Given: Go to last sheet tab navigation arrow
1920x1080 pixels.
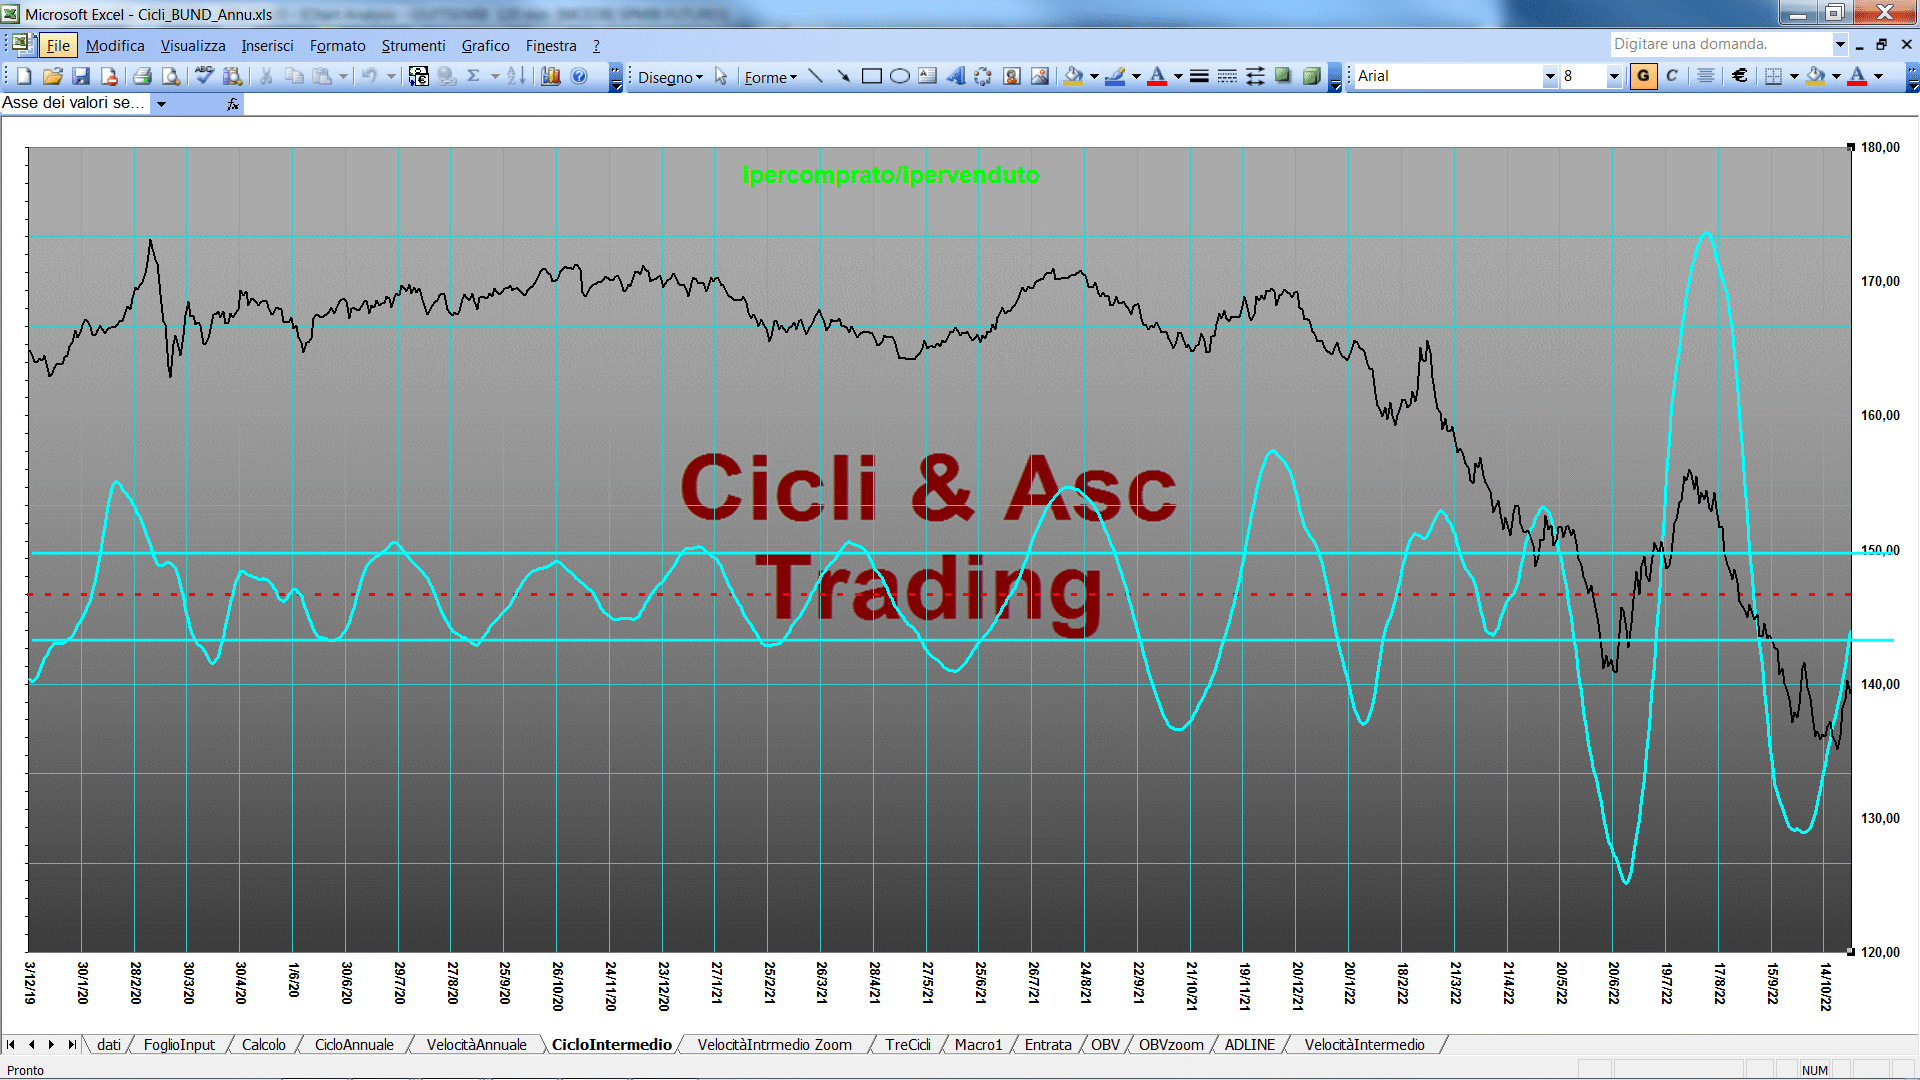Looking at the screenshot, I should (71, 1044).
